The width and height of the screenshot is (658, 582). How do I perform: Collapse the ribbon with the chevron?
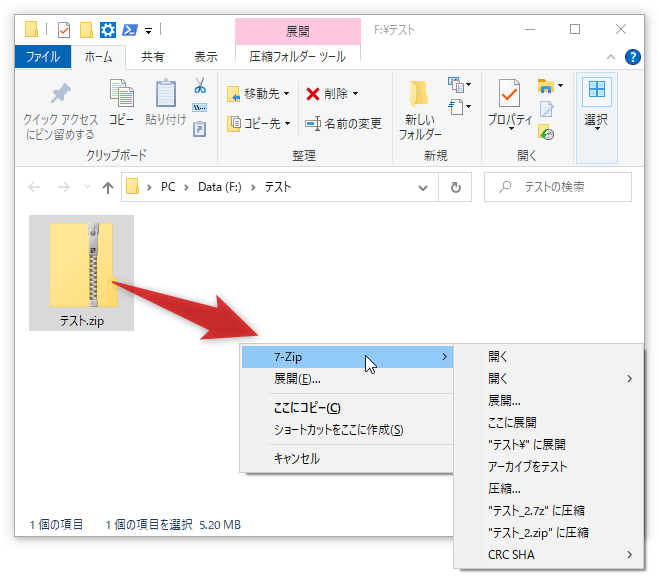611,57
